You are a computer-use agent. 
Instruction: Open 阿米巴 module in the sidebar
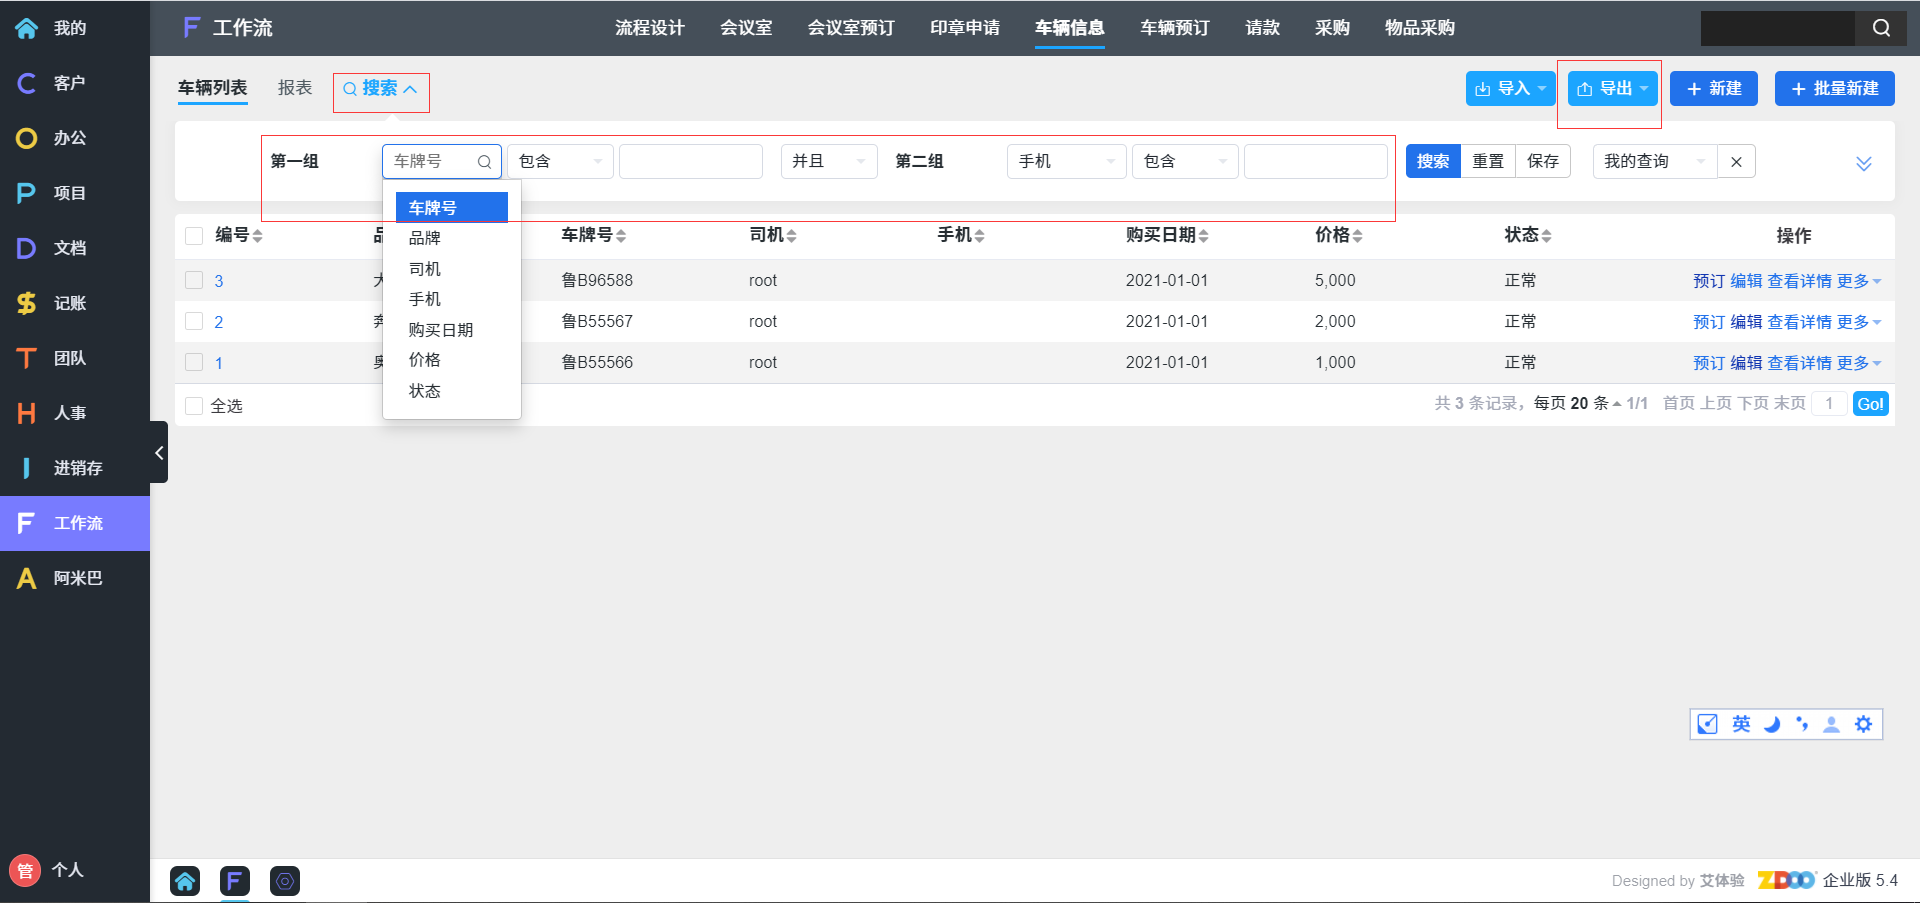(x=77, y=578)
